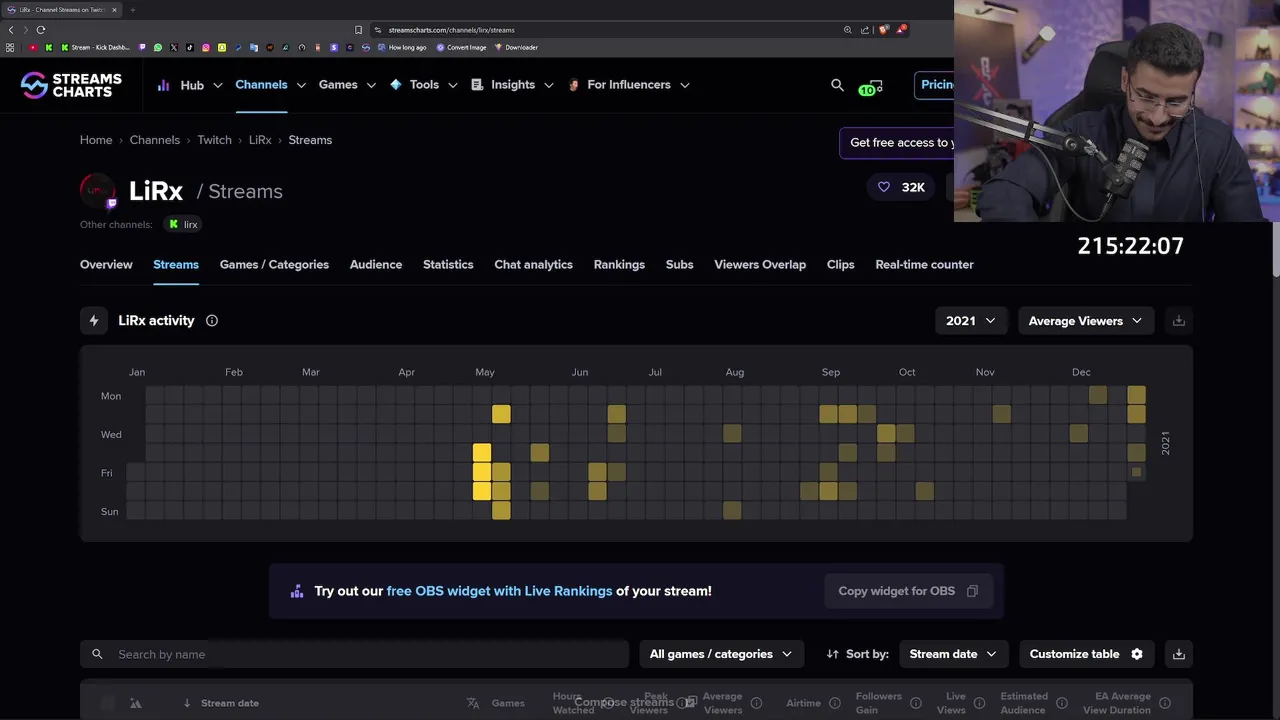Switch to the Rankings tab
1280x720 pixels.
click(619, 265)
